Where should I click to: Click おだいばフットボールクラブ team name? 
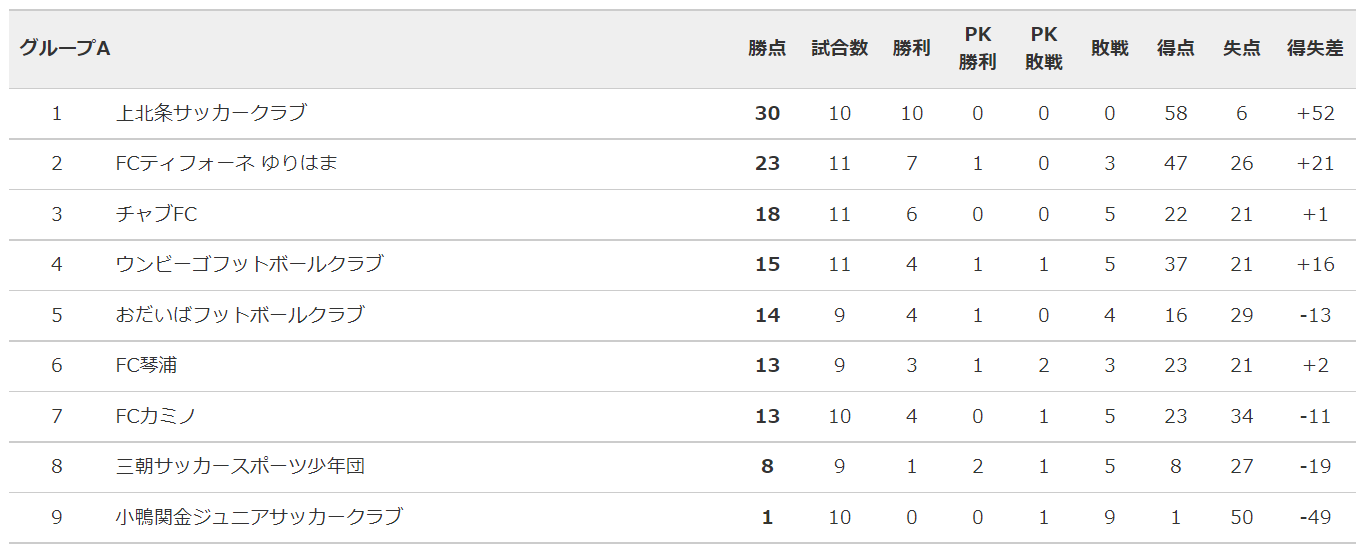[240, 315]
